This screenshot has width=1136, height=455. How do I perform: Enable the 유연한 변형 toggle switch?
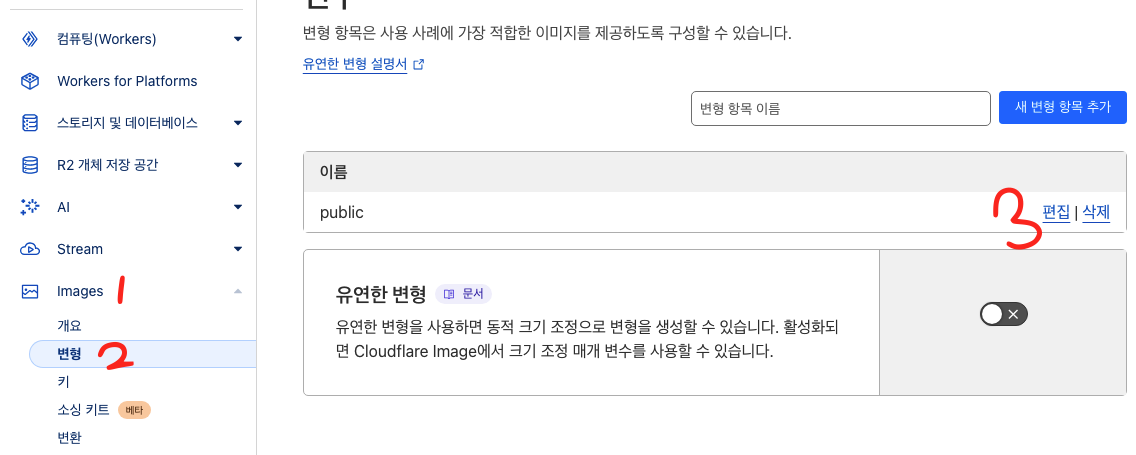click(1004, 315)
